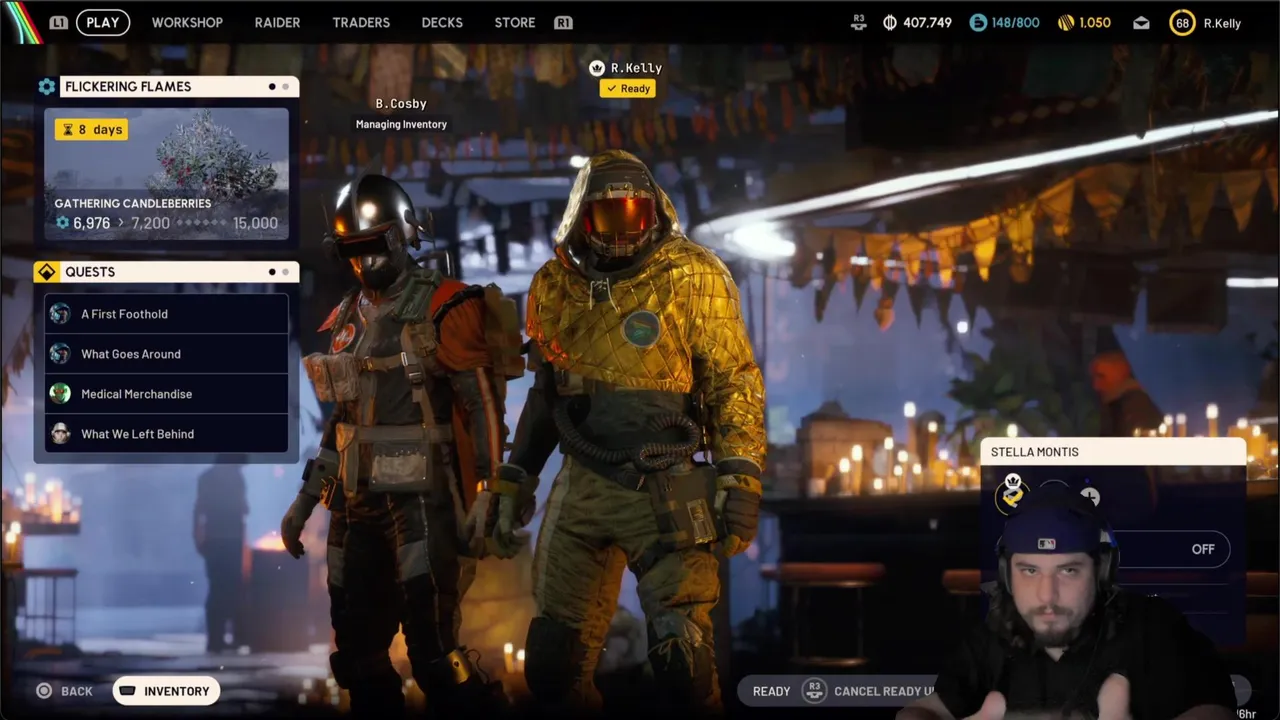1280x720 pixels.
Task: Select second page dot of Quests panel
Action: pyautogui.click(x=285, y=272)
